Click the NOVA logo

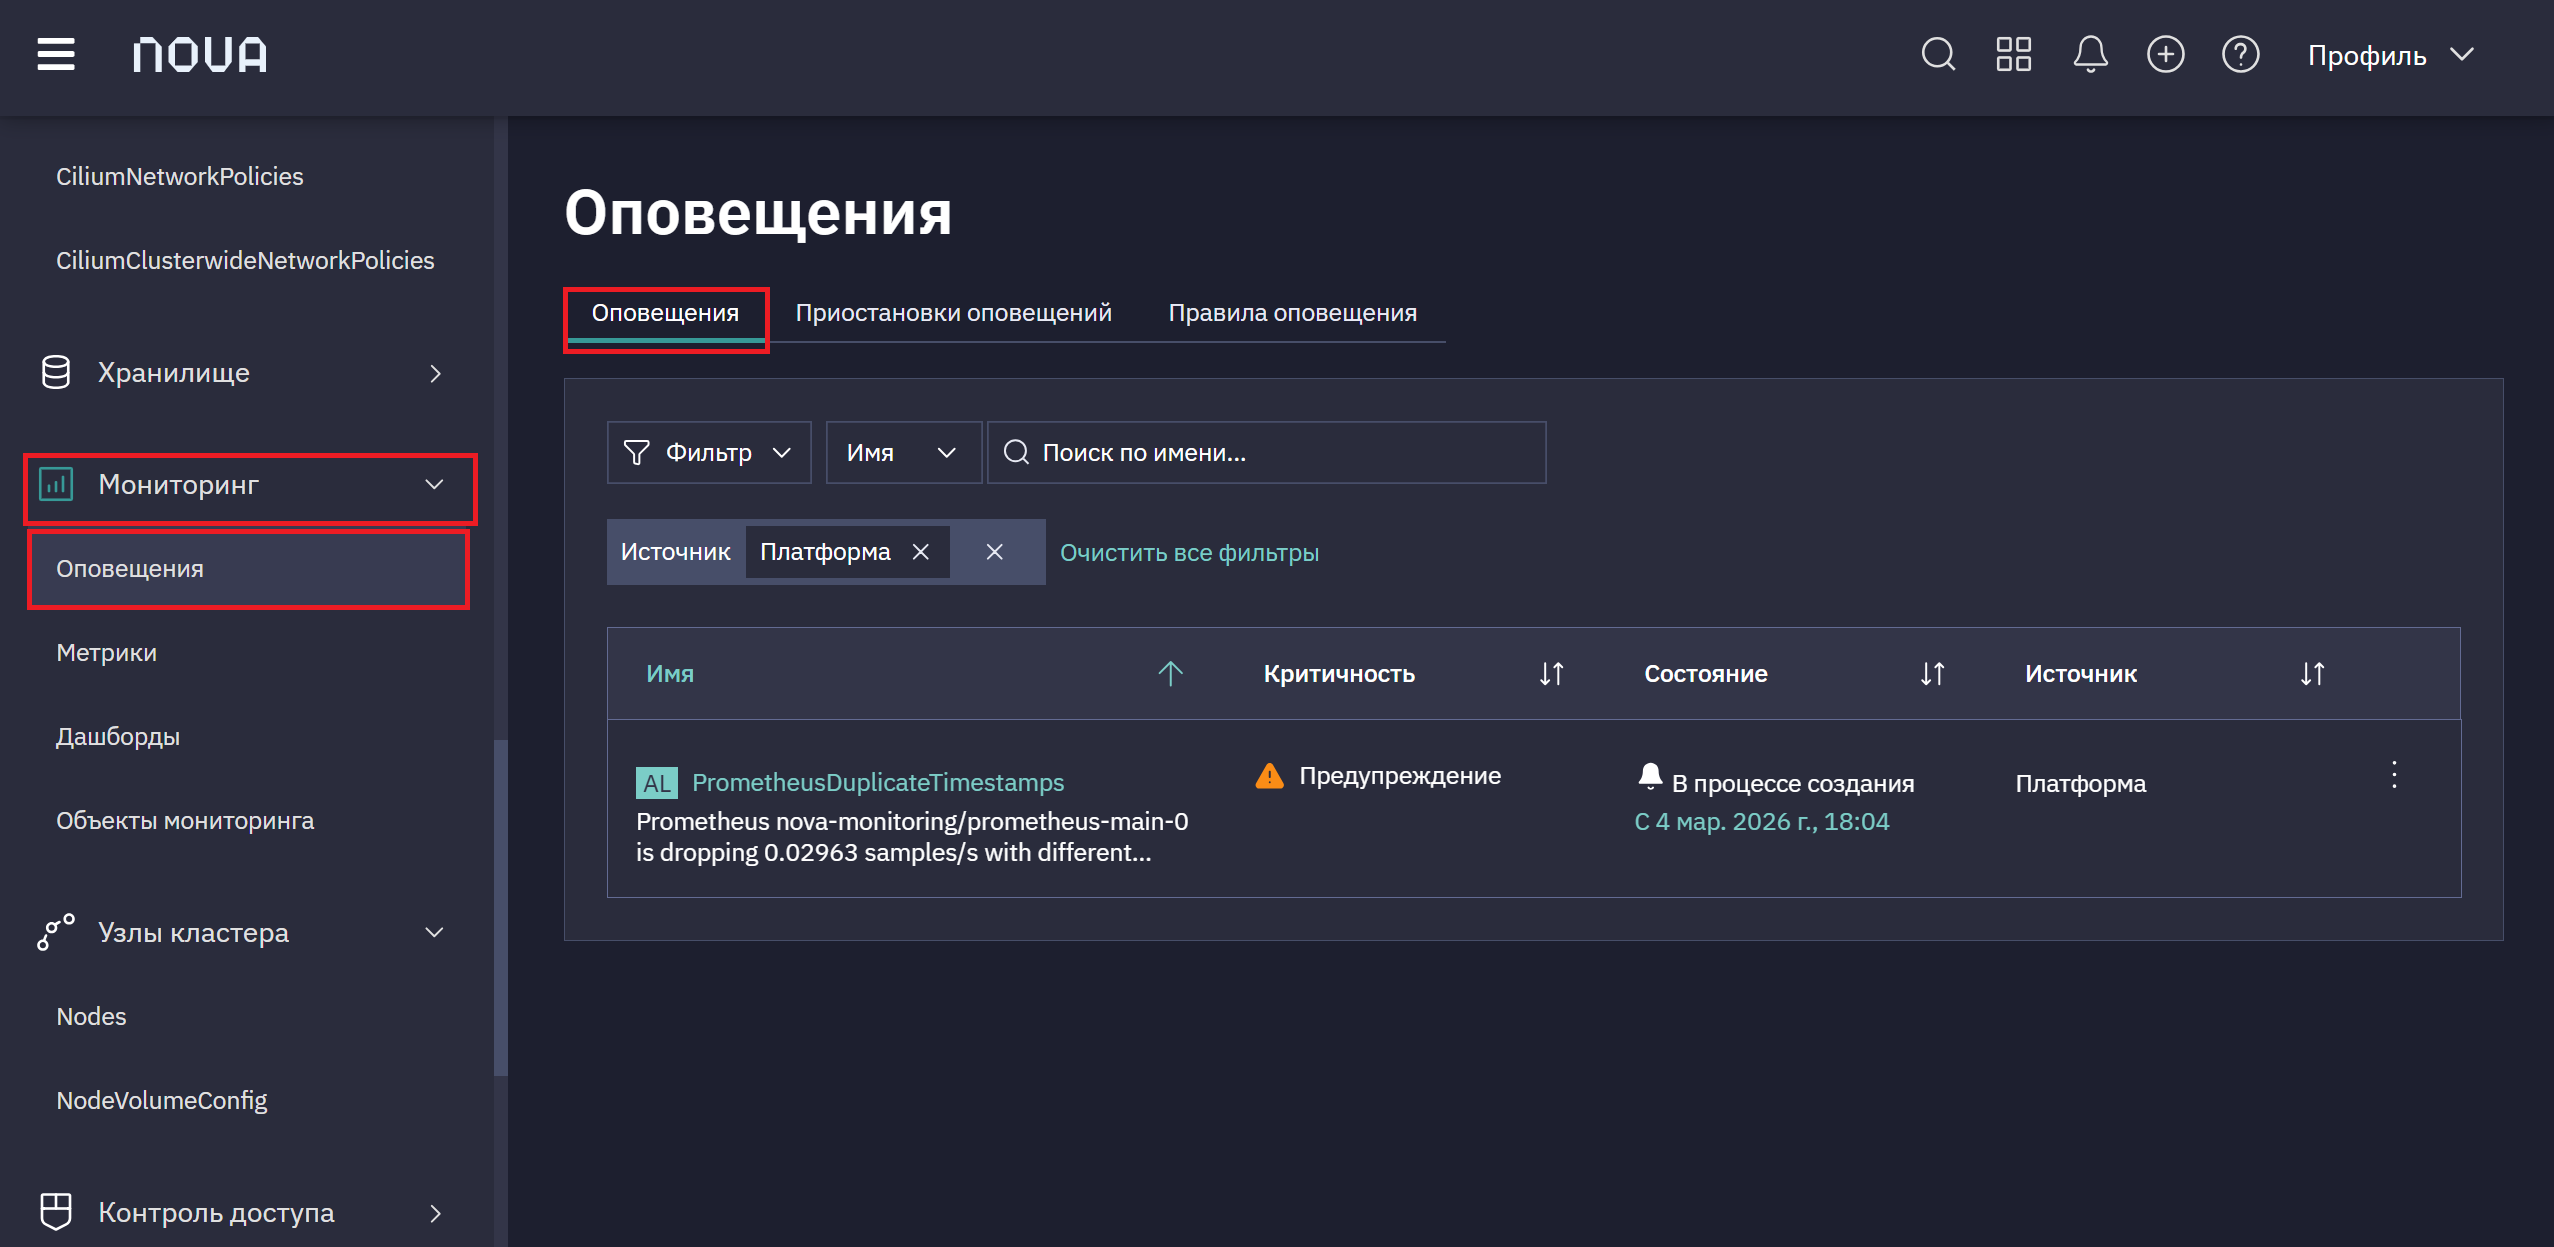[200, 54]
